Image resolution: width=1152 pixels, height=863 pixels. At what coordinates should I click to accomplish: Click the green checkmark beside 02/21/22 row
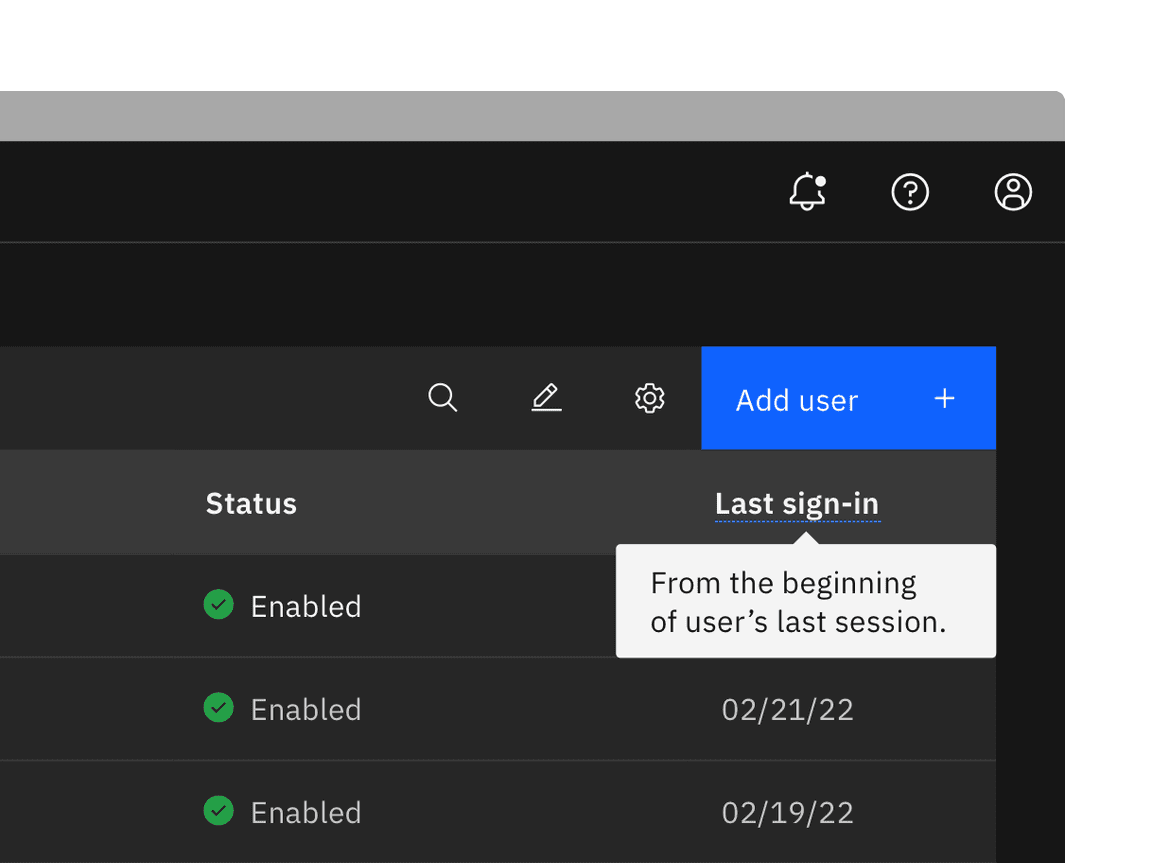(x=218, y=708)
